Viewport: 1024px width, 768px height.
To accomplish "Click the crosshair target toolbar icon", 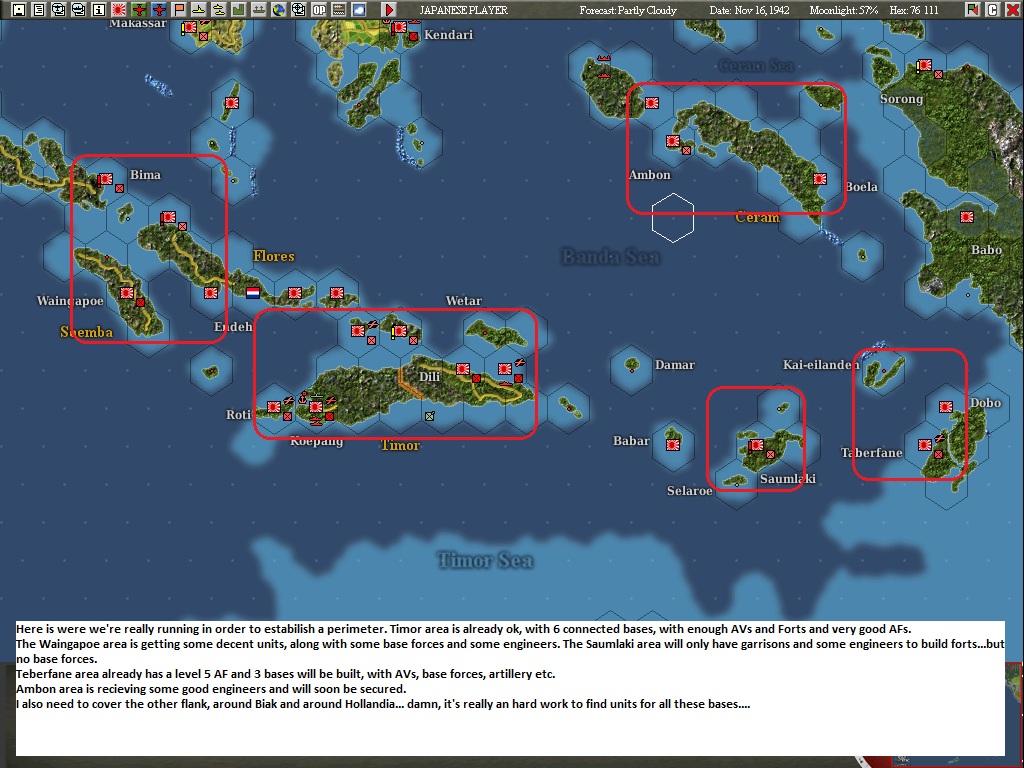I will (298, 10).
